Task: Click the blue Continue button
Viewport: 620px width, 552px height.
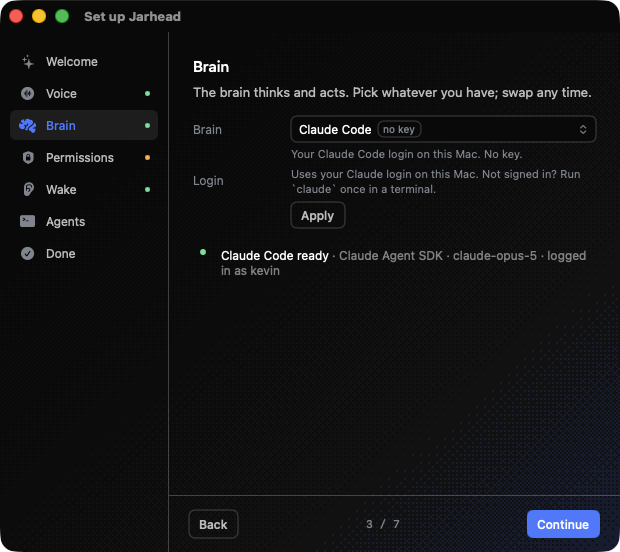Action: click(x=563, y=524)
